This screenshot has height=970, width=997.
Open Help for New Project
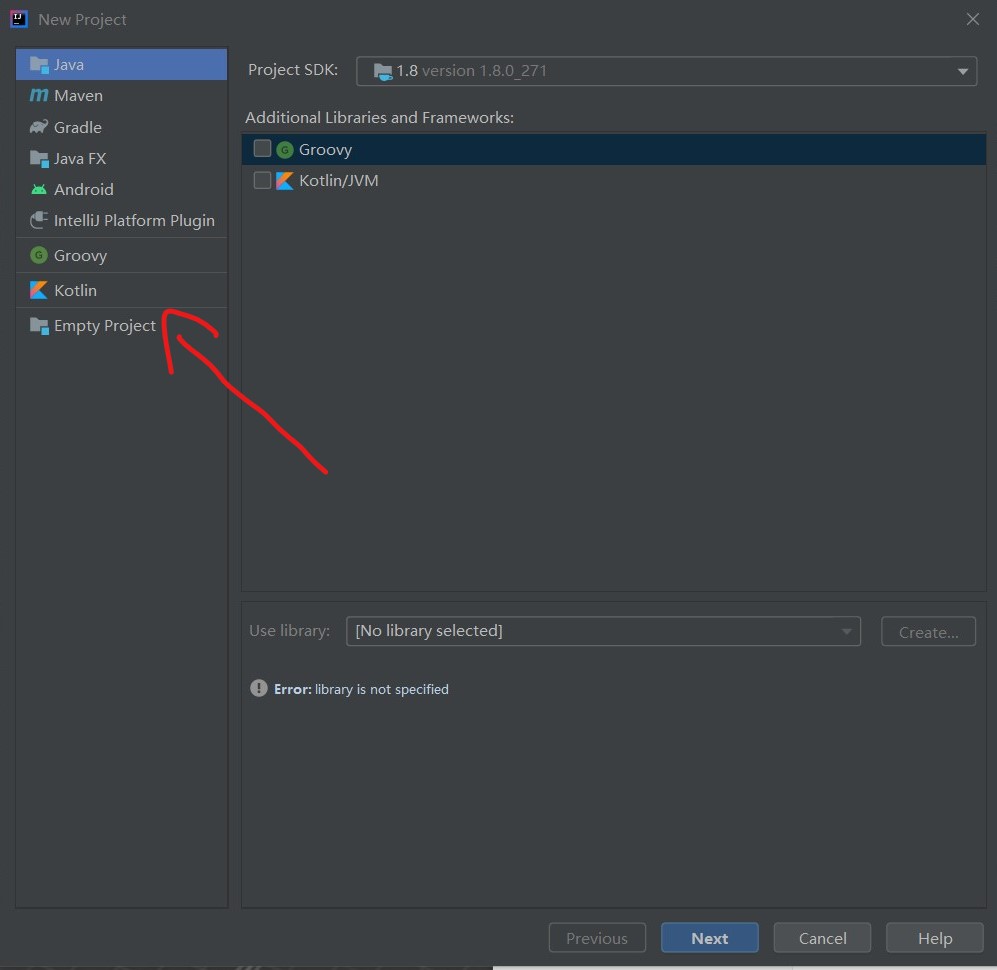point(935,938)
